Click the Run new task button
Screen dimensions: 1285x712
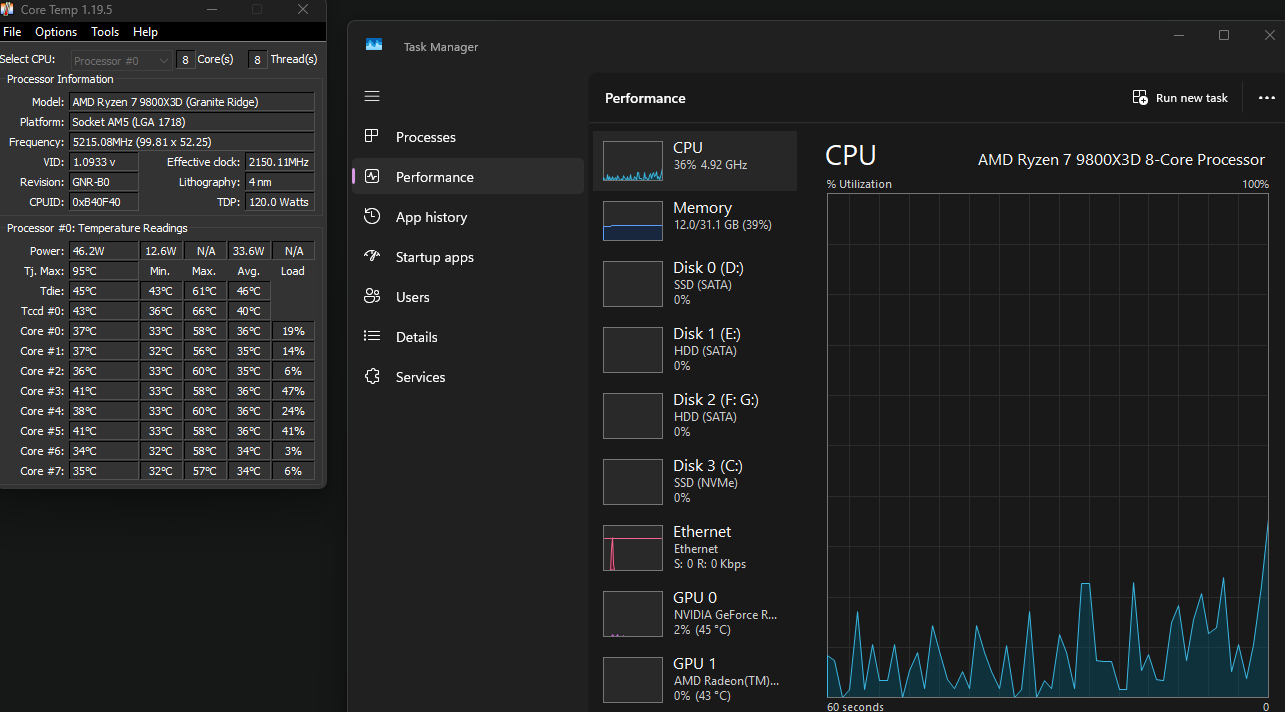coord(1180,98)
